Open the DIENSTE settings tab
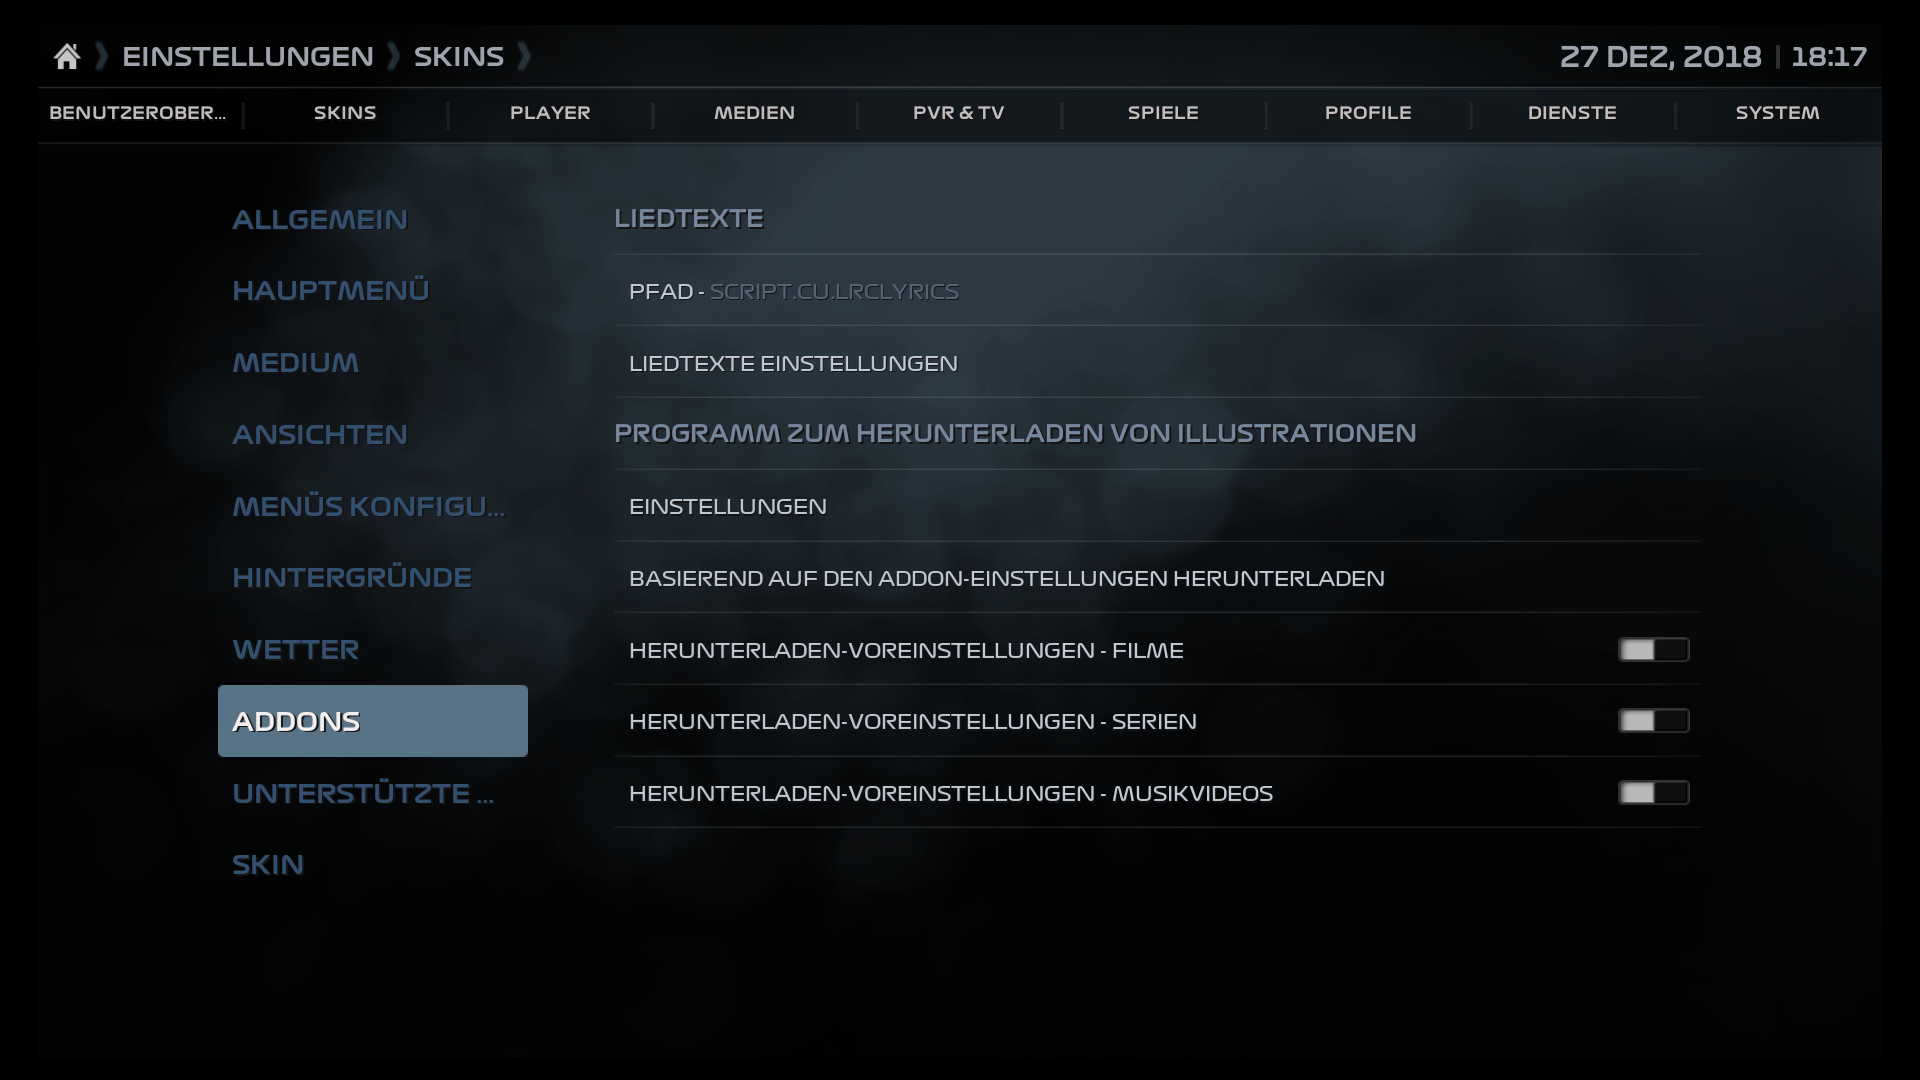Screen dimensions: 1920x1080 [x=1571, y=113]
